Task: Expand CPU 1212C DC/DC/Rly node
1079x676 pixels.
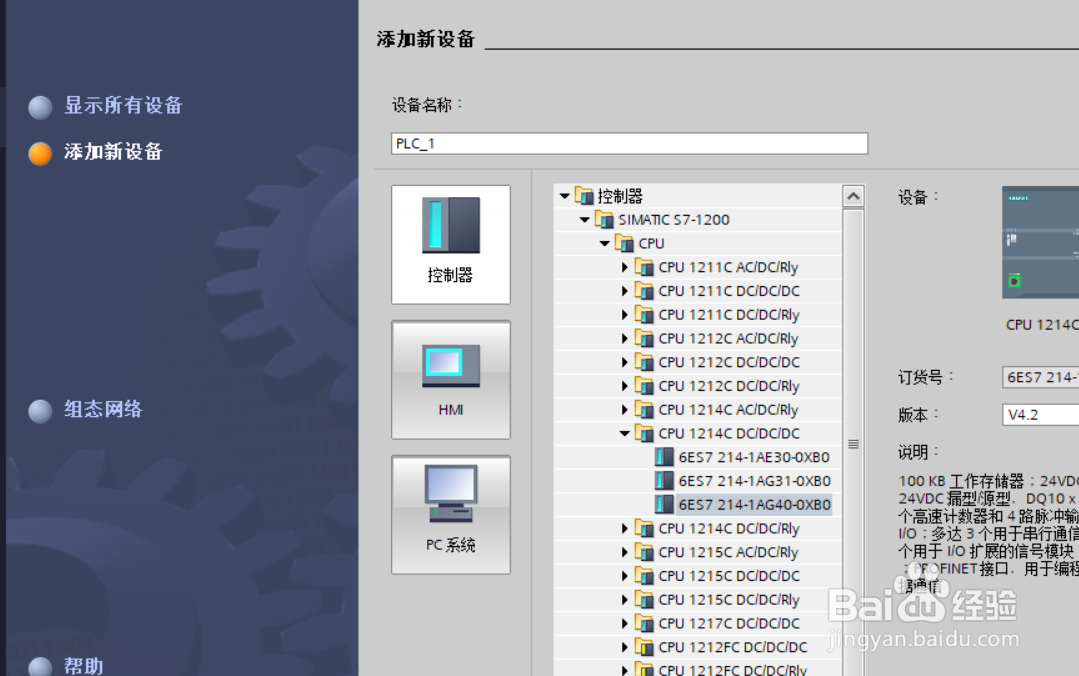Action: point(624,386)
